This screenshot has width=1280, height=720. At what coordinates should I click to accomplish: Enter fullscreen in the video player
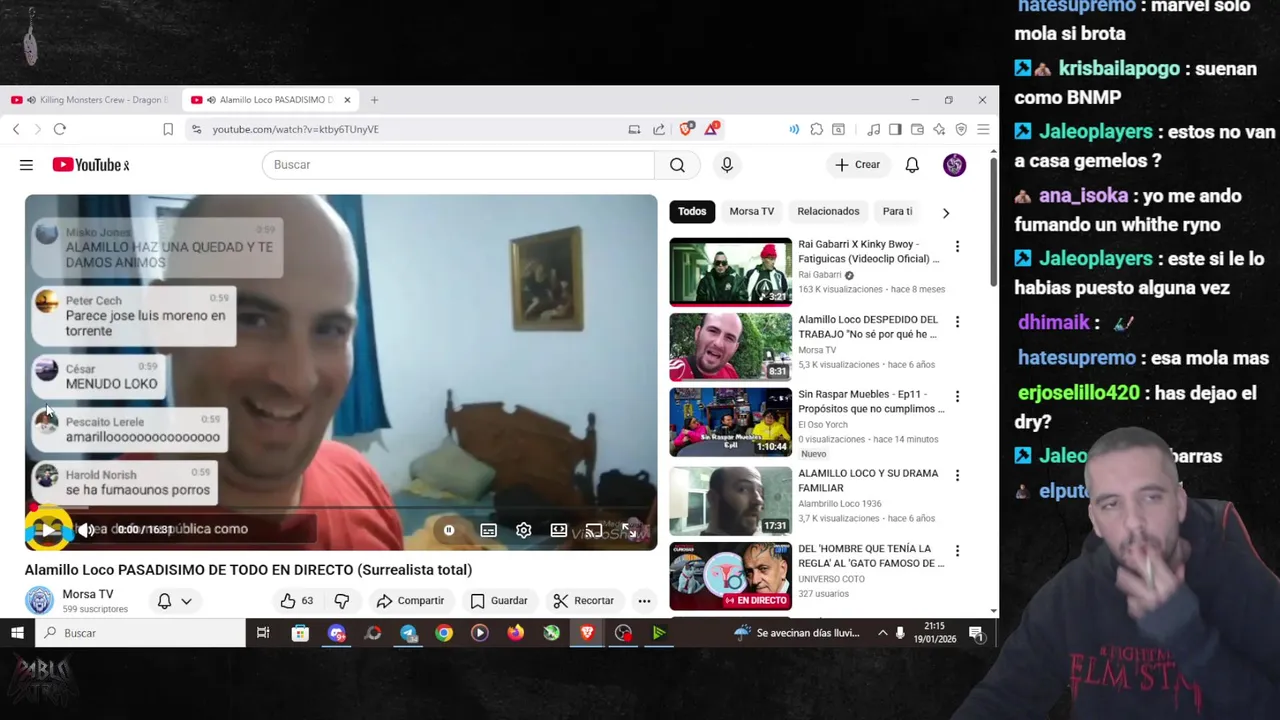629,530
